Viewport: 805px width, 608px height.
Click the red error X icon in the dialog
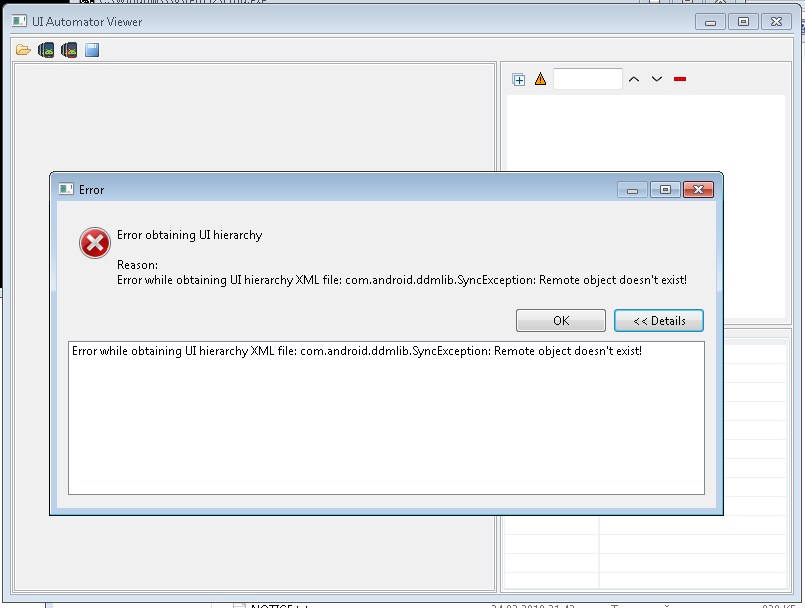(95, 243)
